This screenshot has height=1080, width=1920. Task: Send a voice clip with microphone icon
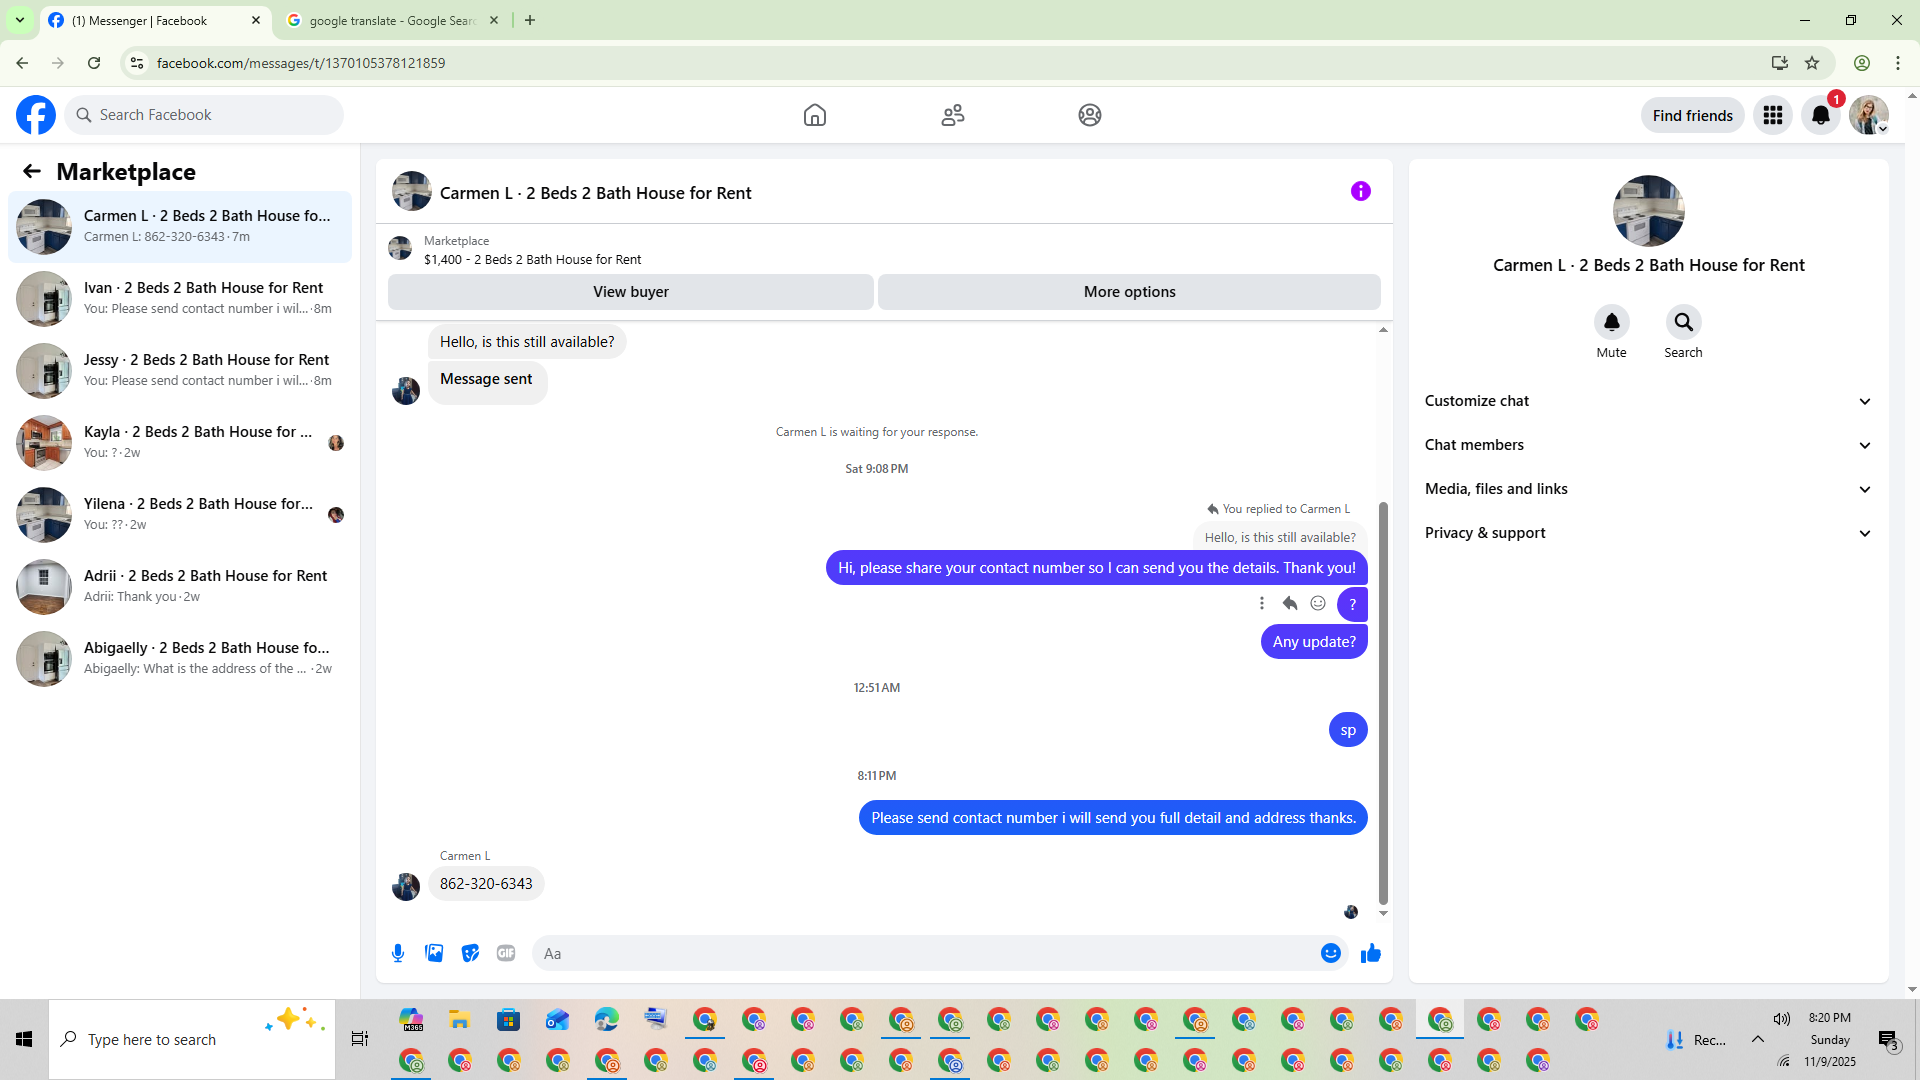click(398, 953)
